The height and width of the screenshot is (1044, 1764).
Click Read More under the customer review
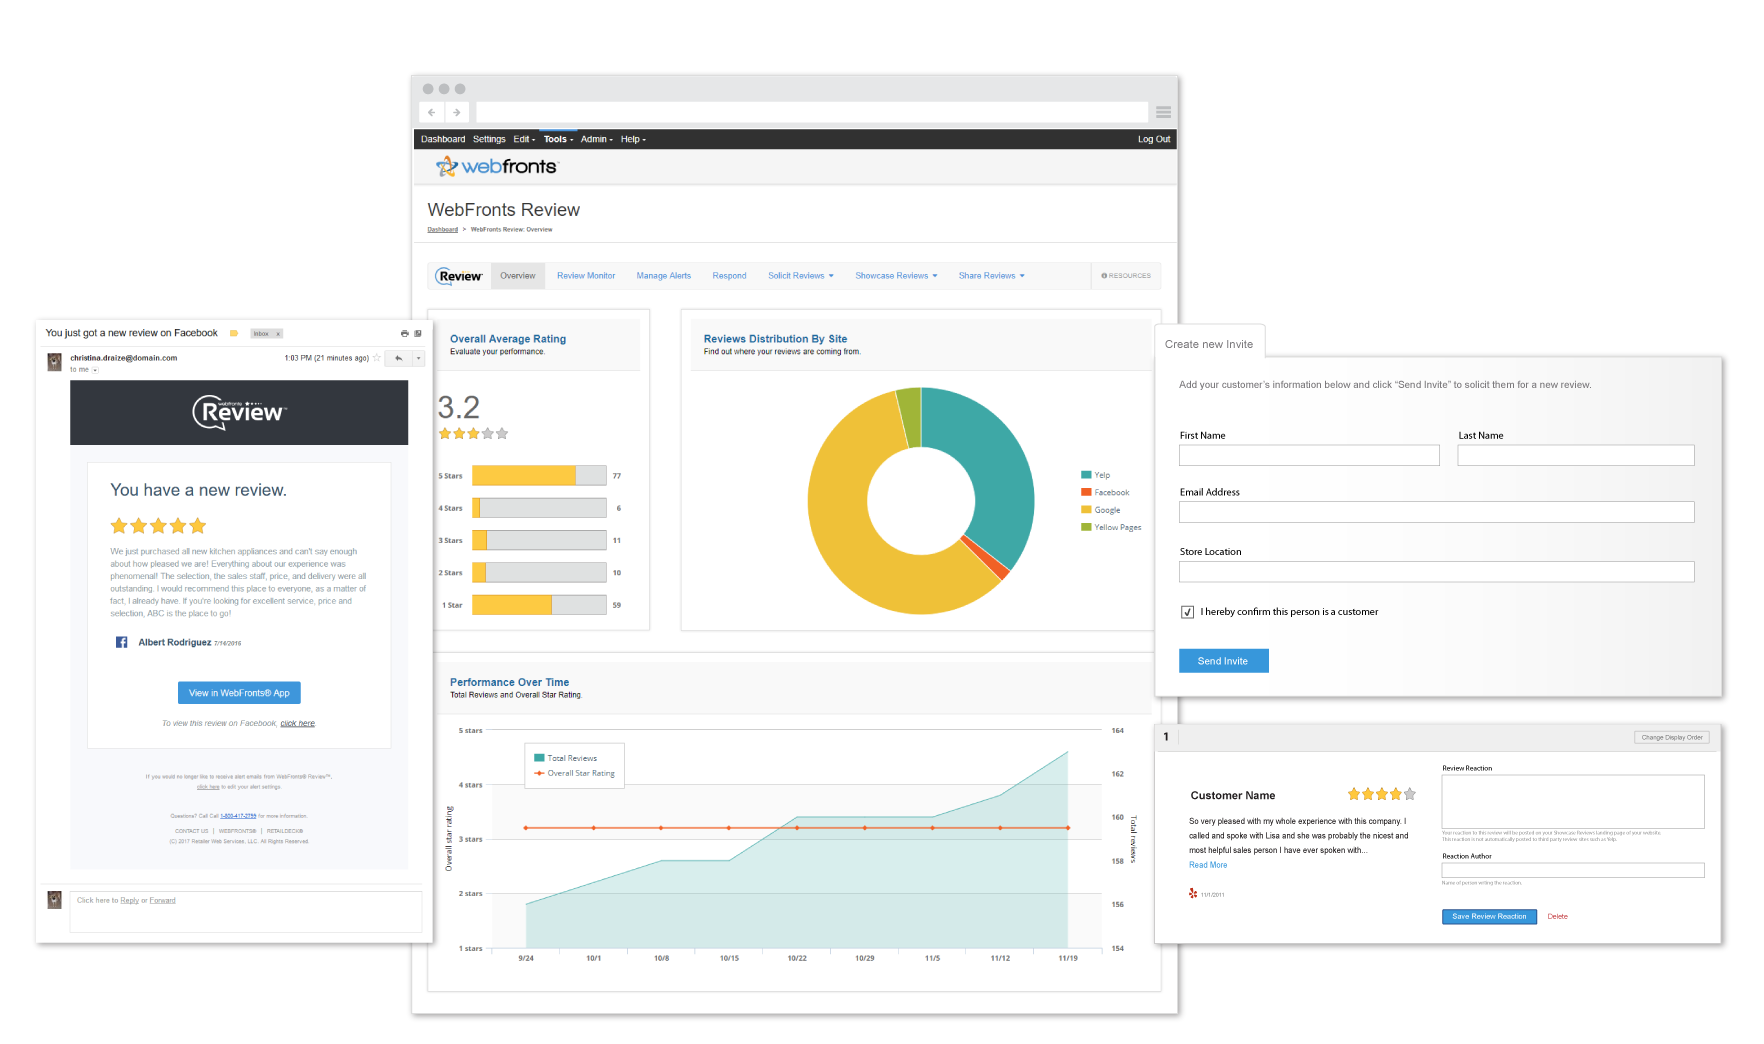pyautogui.click(x=1208, y=865)
